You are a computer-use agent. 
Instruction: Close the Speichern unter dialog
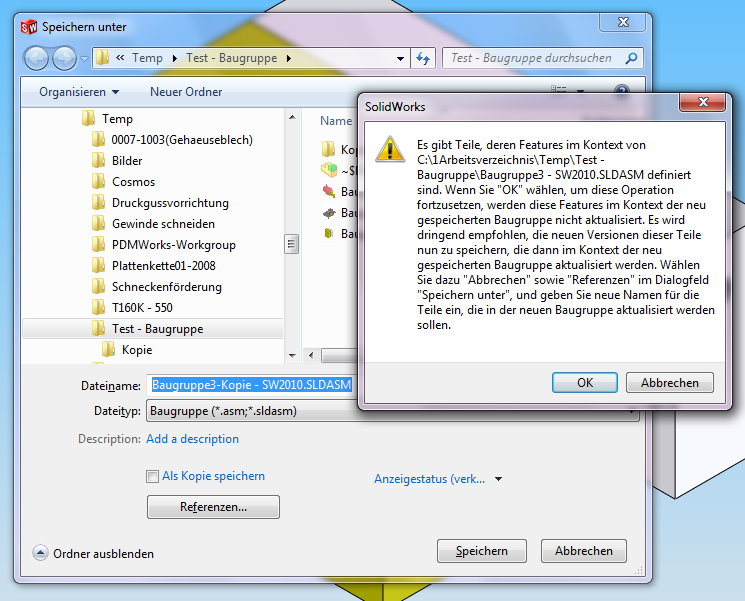pos(622,22)
